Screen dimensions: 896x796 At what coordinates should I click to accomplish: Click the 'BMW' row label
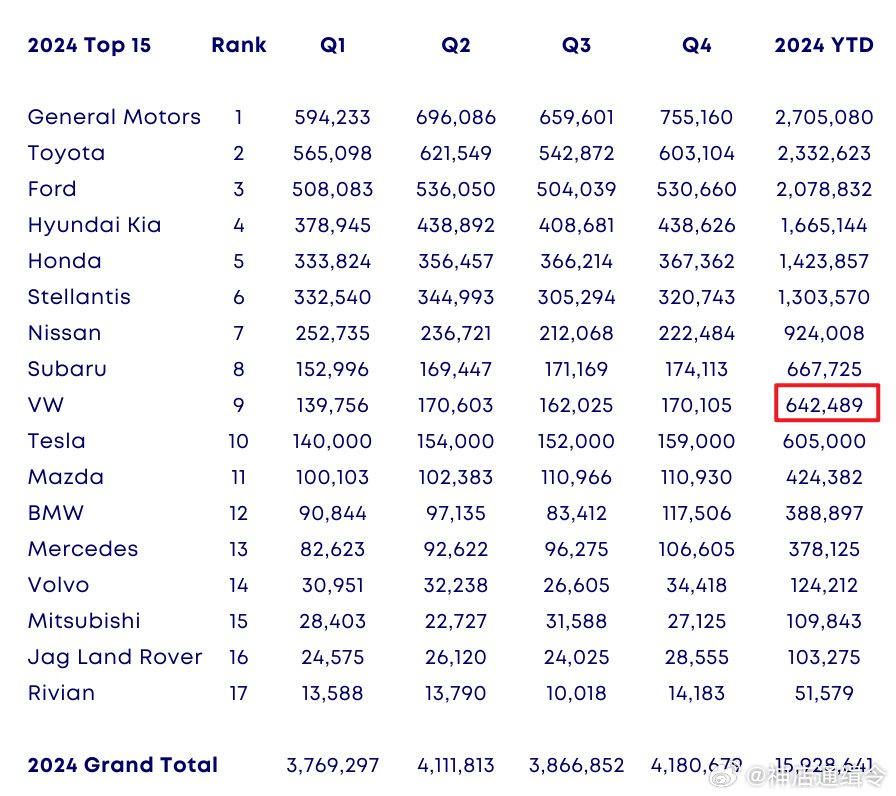55,513
